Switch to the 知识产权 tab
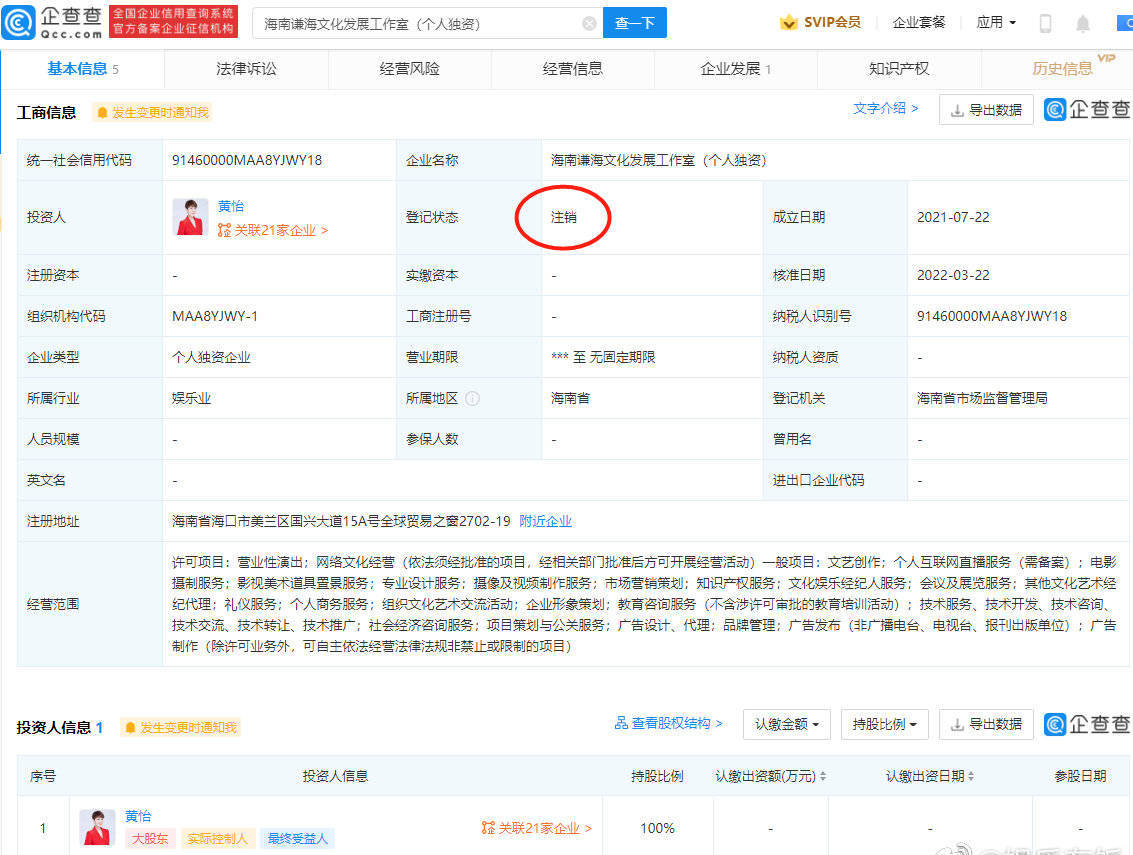Viewport: 1133px width, 855px height. 899,69
